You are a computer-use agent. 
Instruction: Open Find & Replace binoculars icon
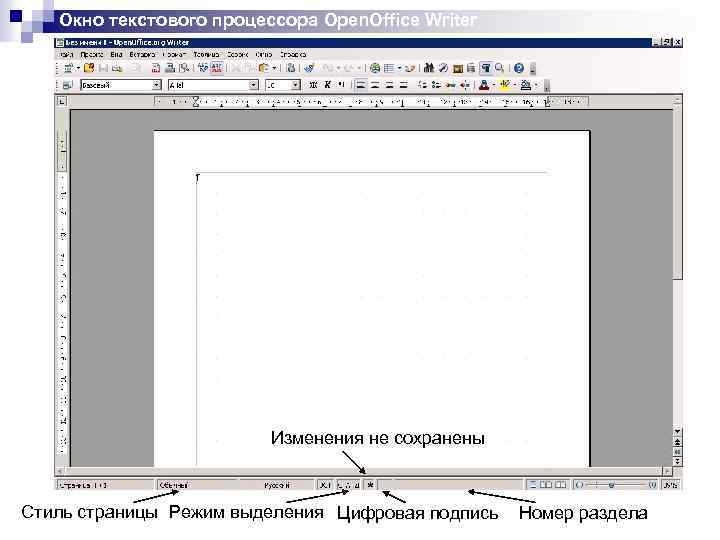pos(429,68)
